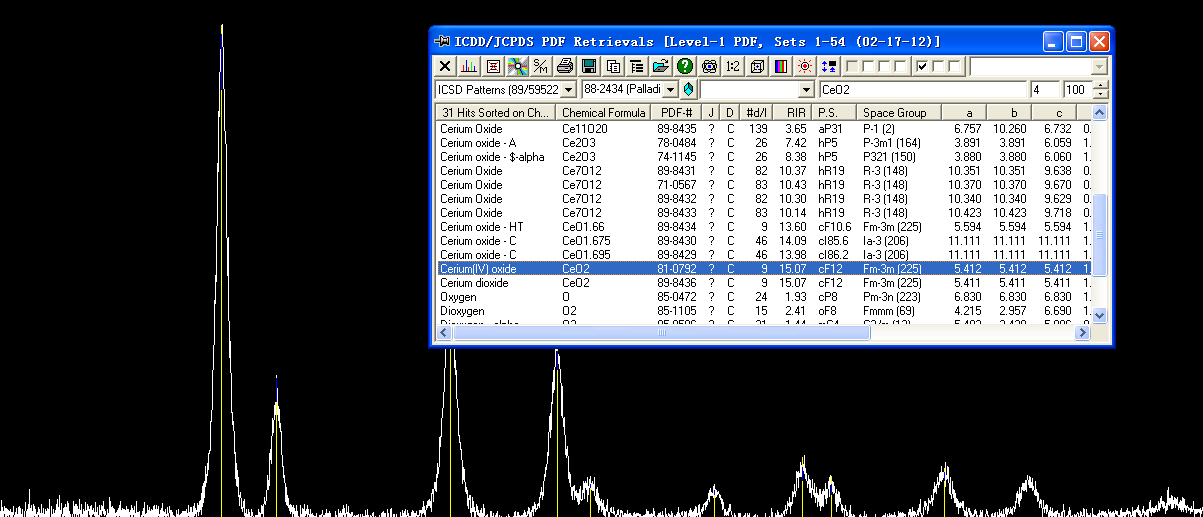Open the empty combo box beside the crystal icon
Image resolution: width=1203 pixels, height=517 pixels.
point(806,90)
